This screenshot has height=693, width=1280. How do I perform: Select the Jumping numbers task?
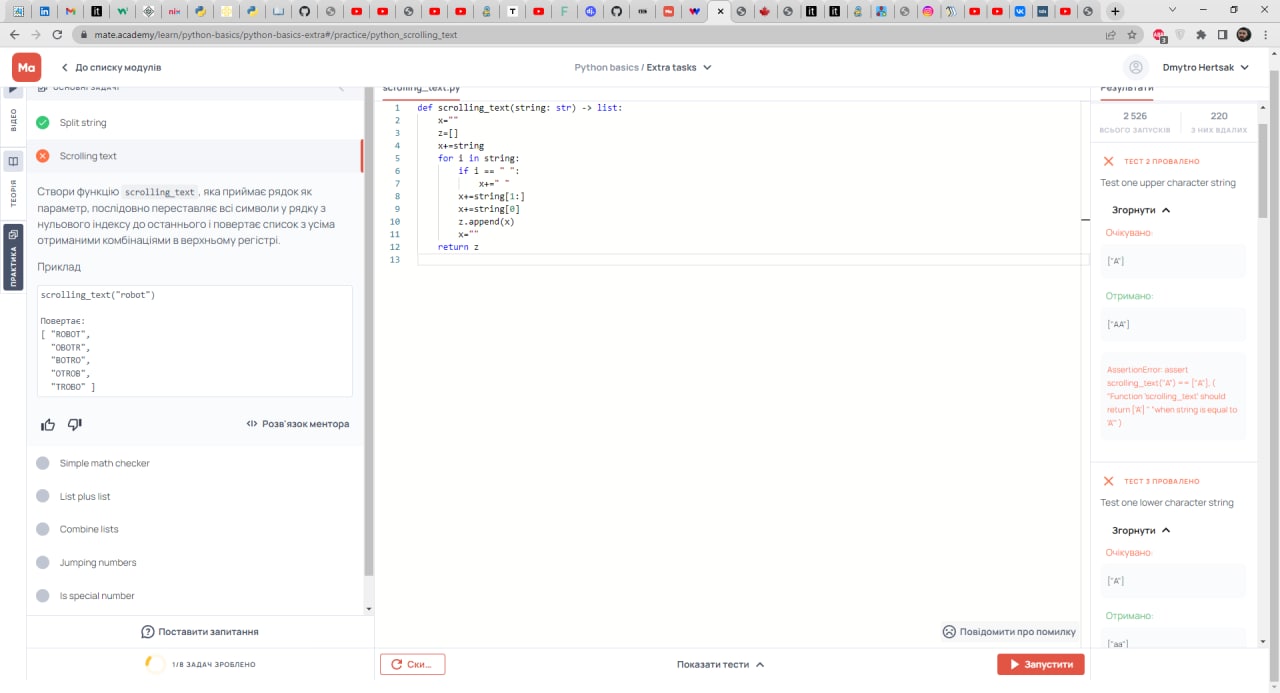[x=98, y=562]
